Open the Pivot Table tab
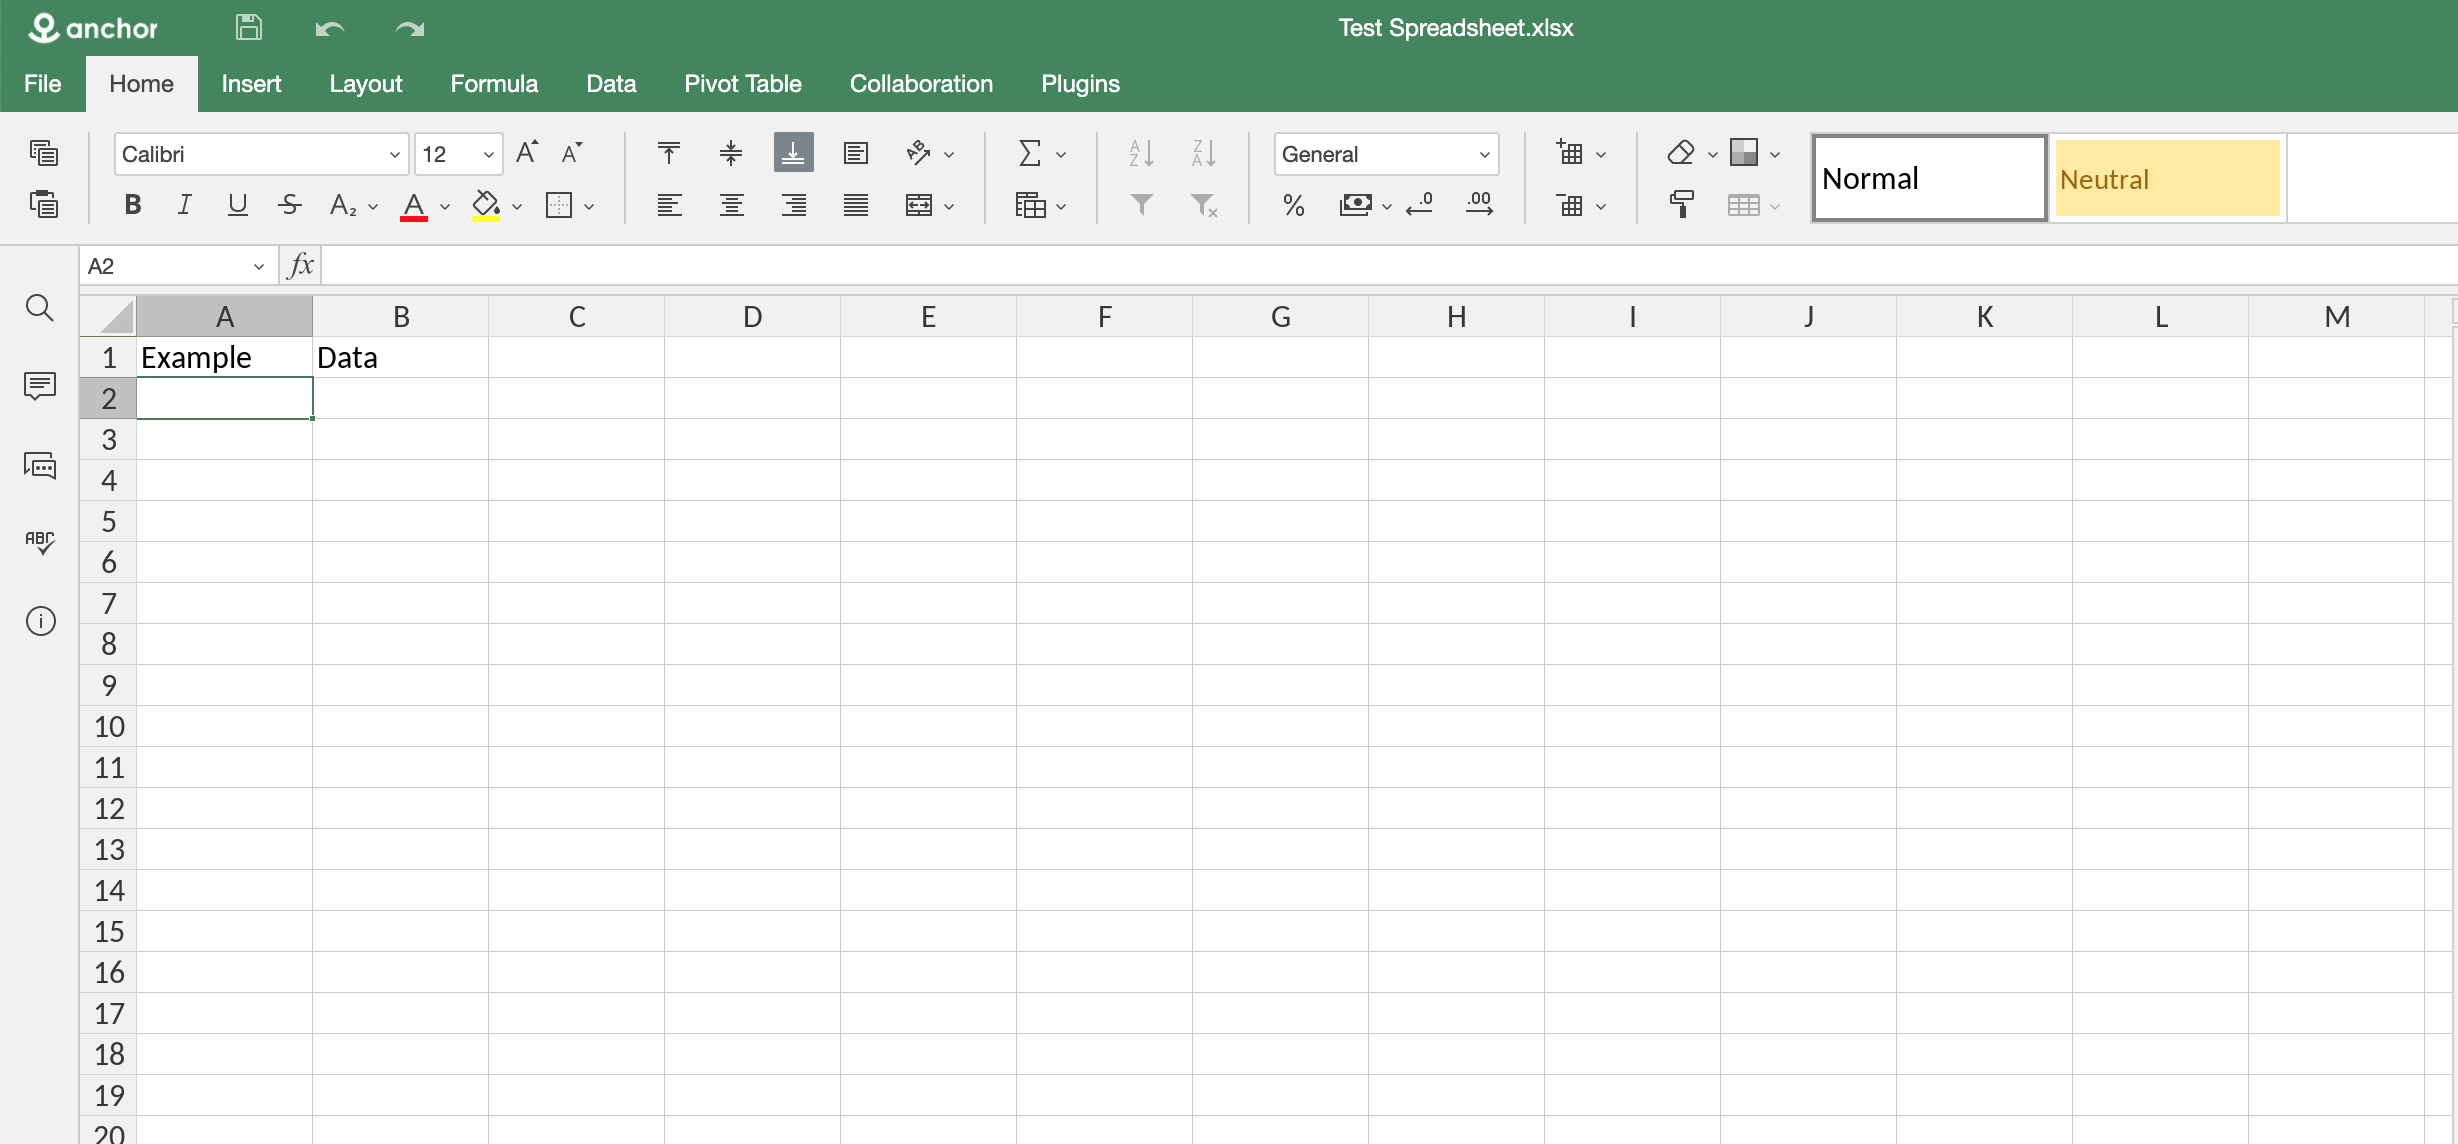 (742, 84)
